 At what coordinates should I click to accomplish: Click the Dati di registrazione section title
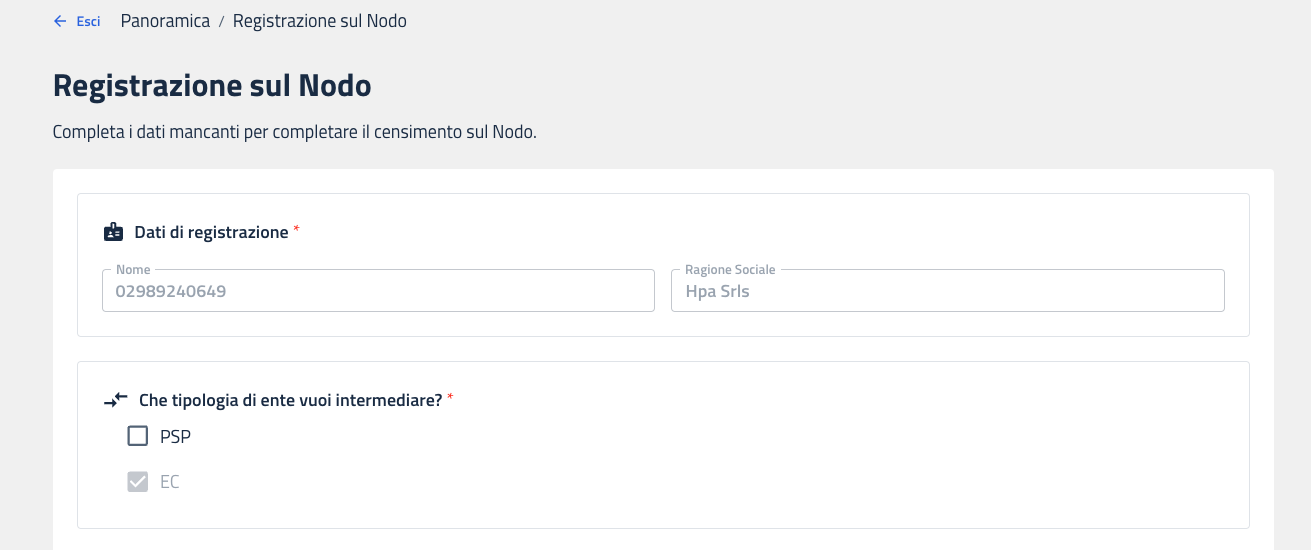pos(211,232)
